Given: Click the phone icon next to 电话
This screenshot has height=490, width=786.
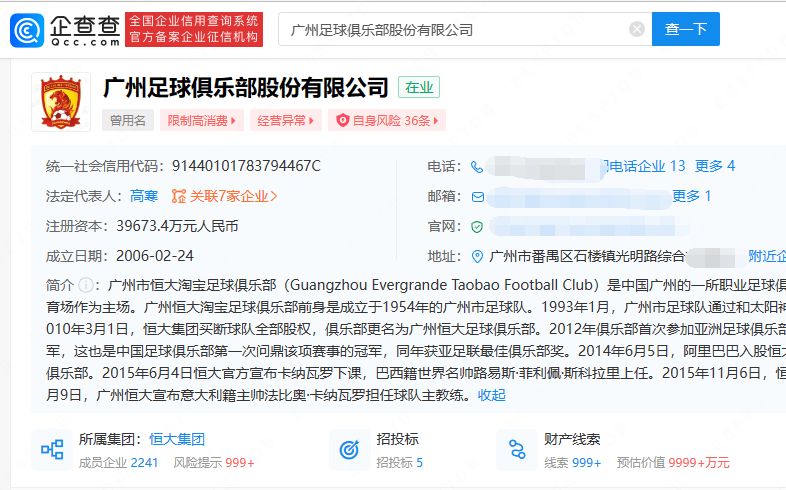Looking at the screenshot, I should pyautogui.click(x=477, y=166).
